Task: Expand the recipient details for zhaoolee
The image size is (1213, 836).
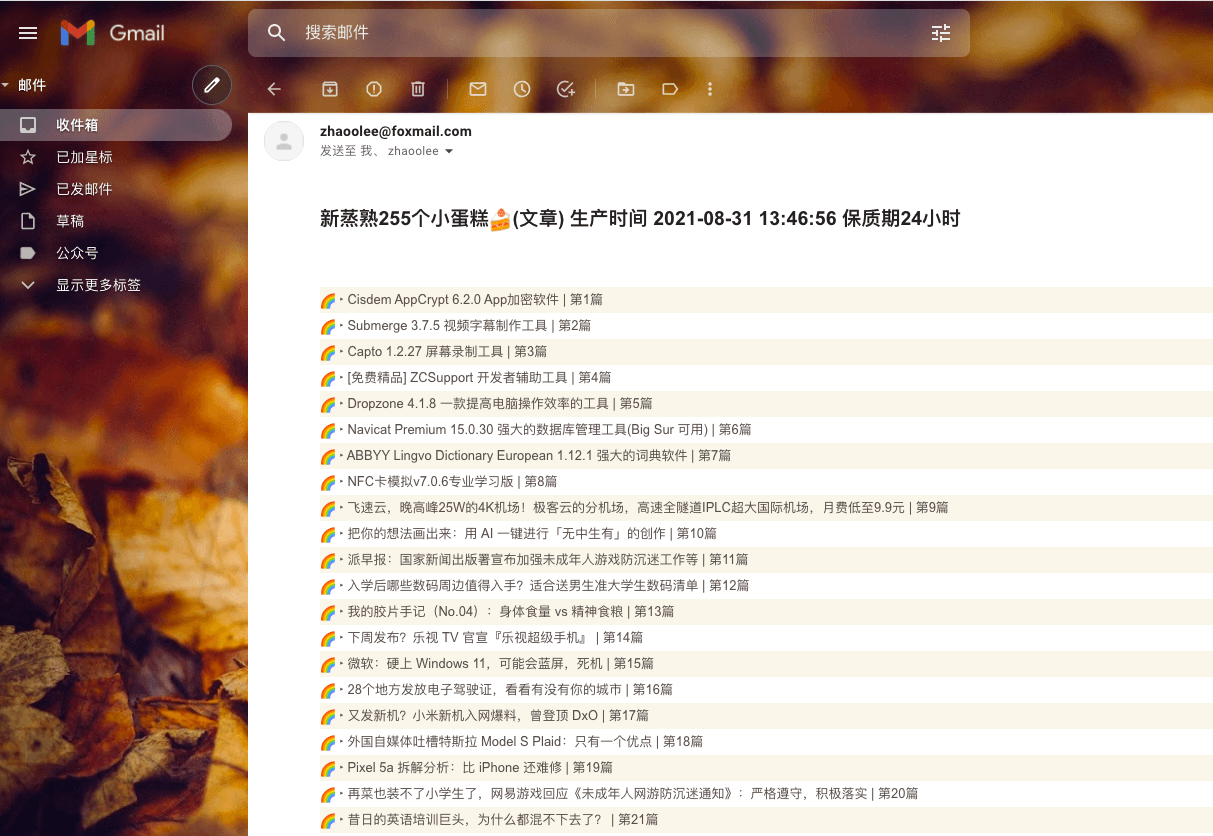Action: (448, 151)
